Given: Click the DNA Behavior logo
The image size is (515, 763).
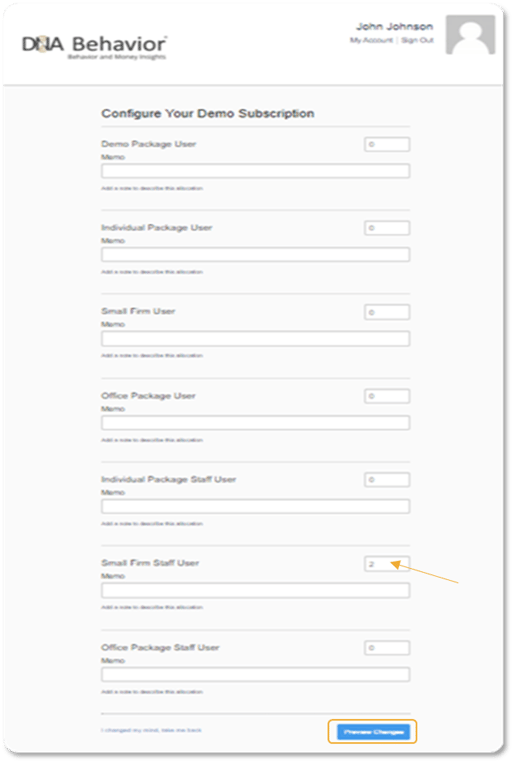Looking at the screenshot, I should coord(94,47).
